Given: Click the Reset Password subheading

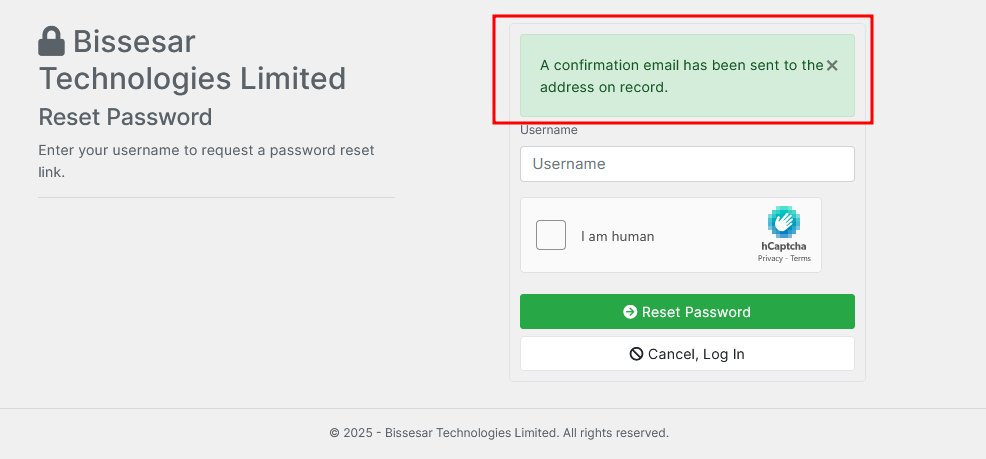Looking at the screenshot, I should point(125,117).
